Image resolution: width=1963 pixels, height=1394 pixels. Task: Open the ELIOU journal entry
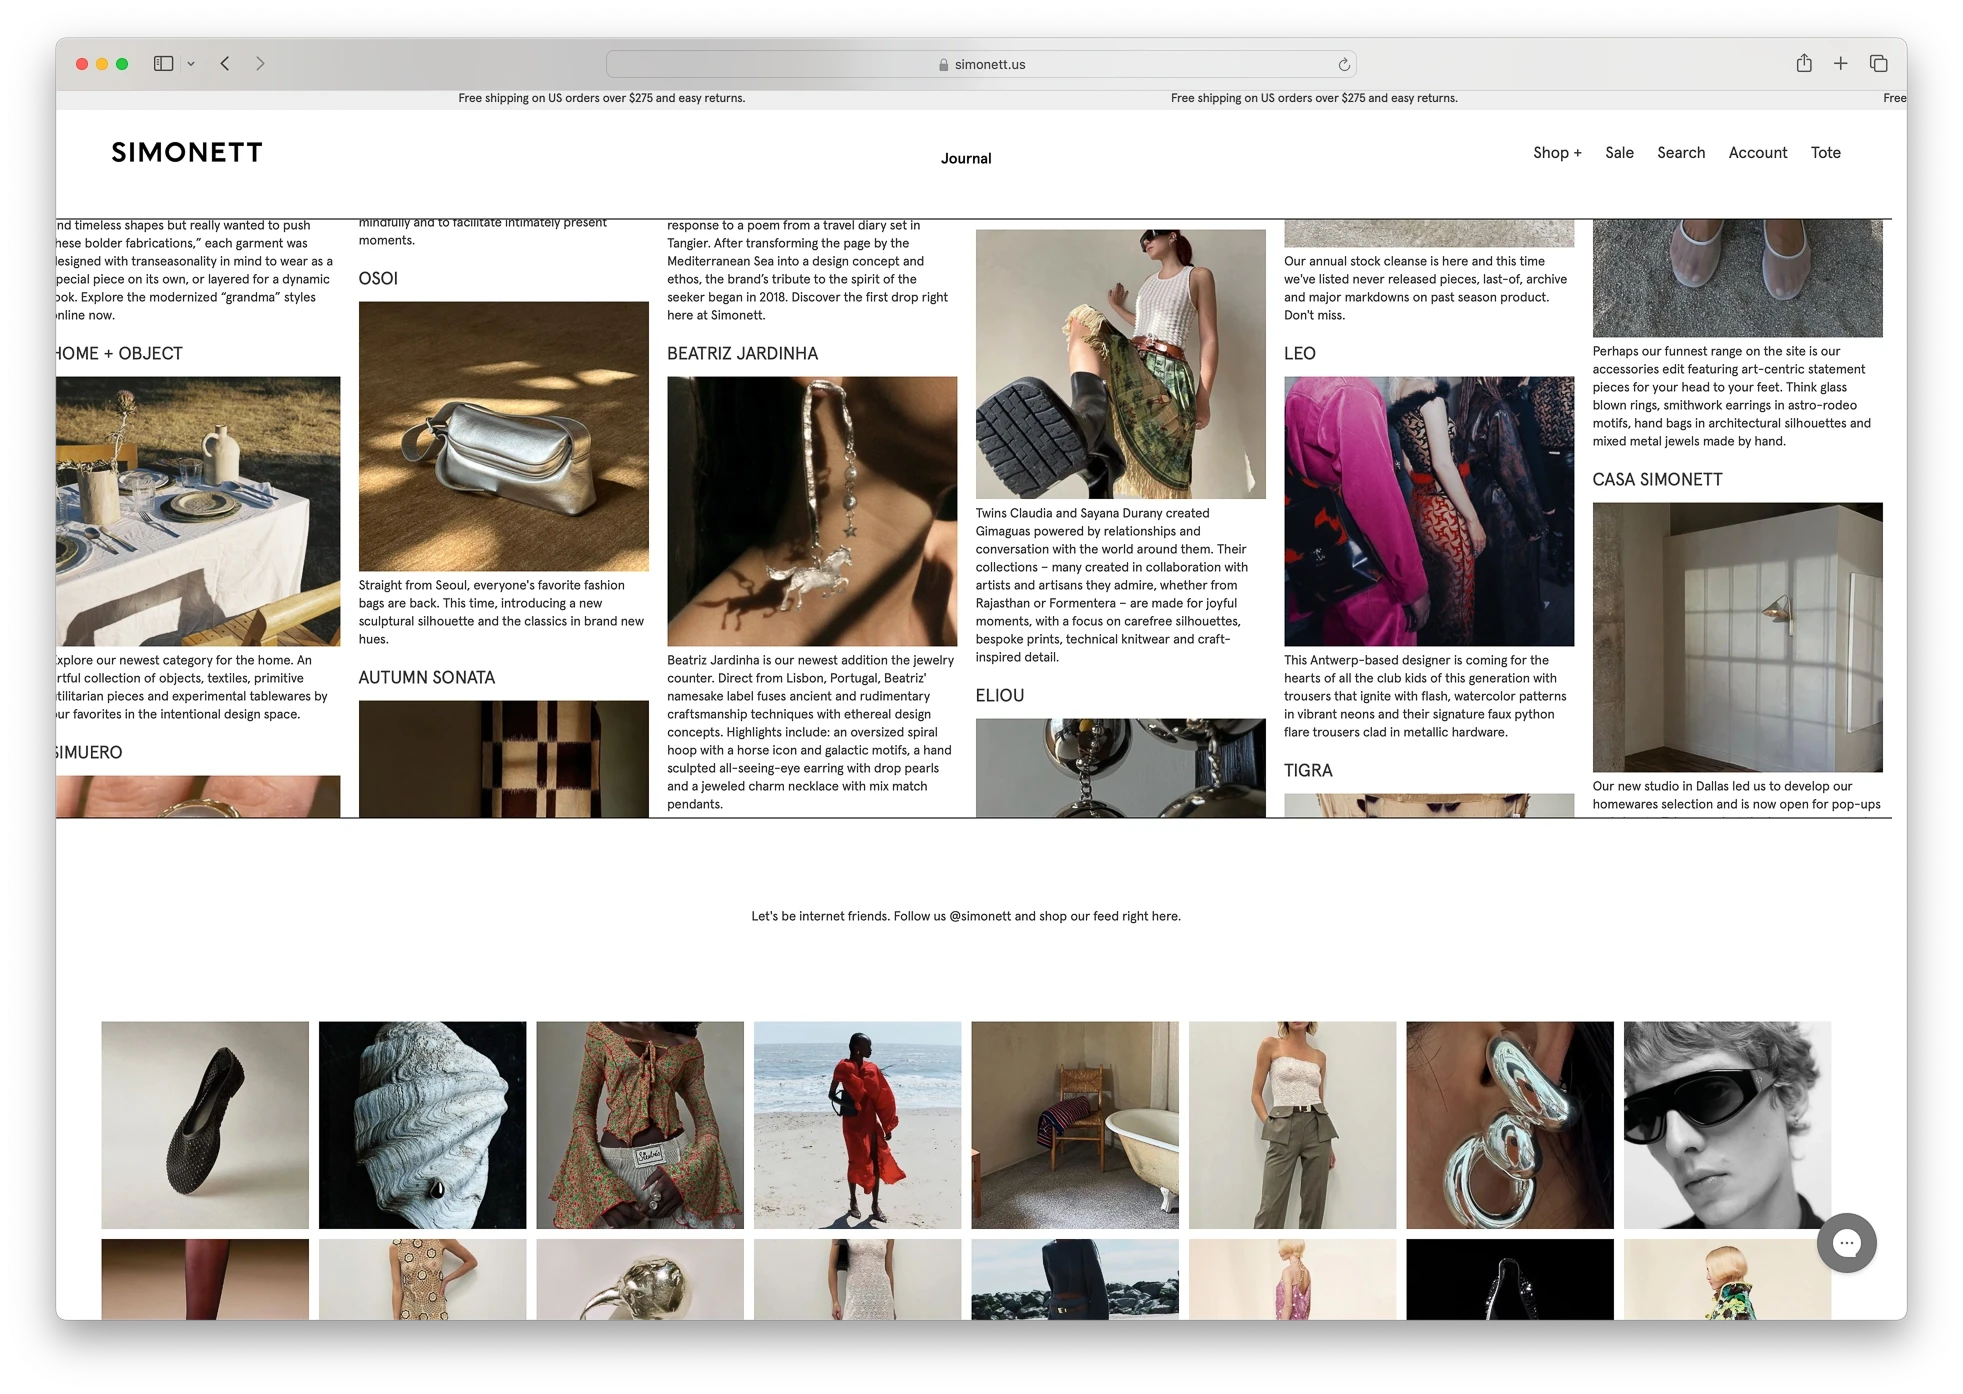tap(1000, 696)
